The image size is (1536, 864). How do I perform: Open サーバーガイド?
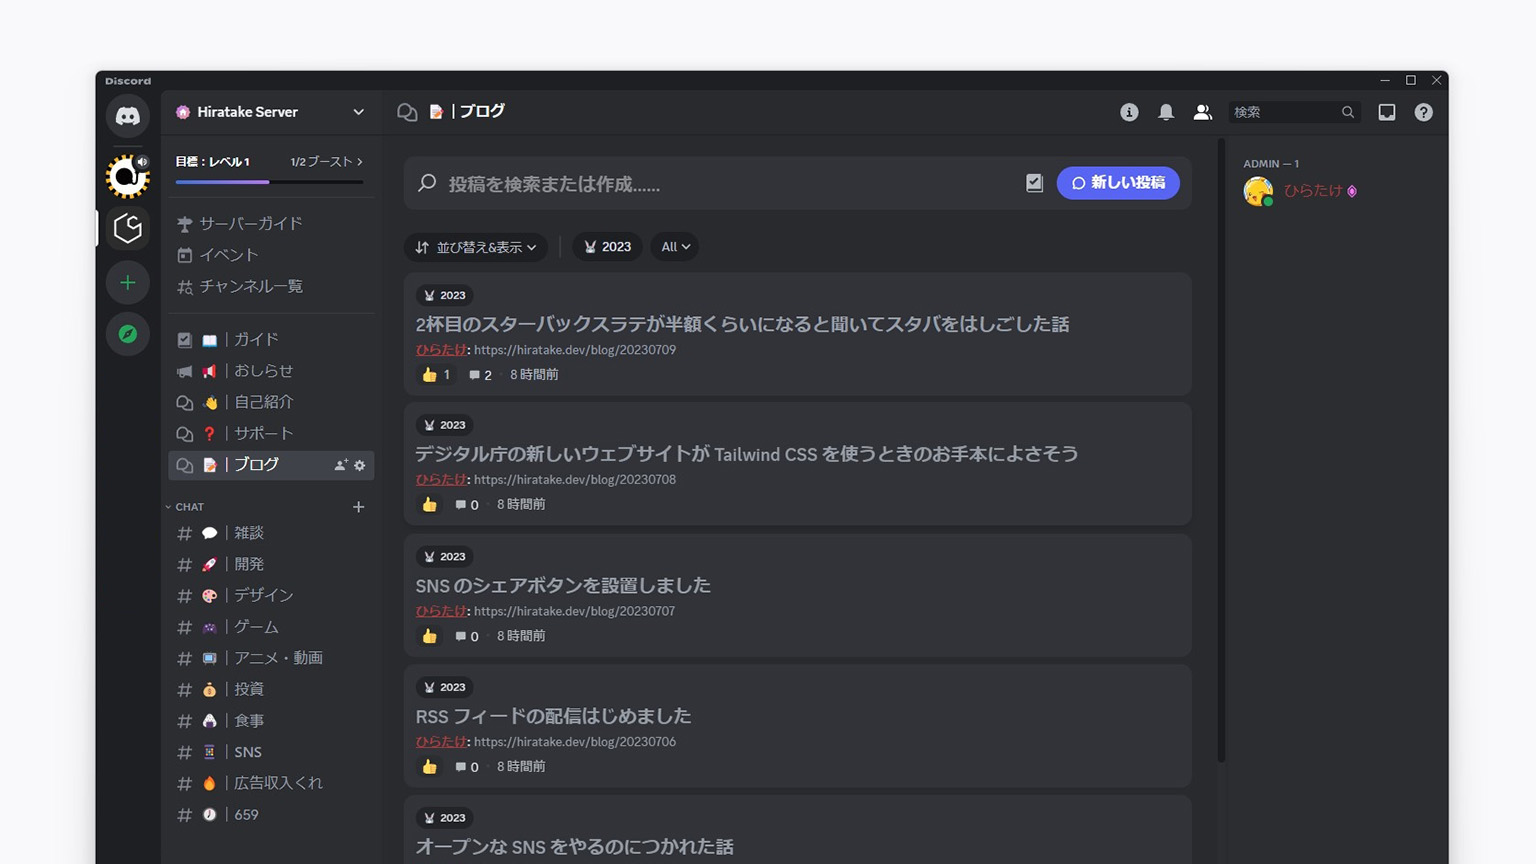coord(271,223)
